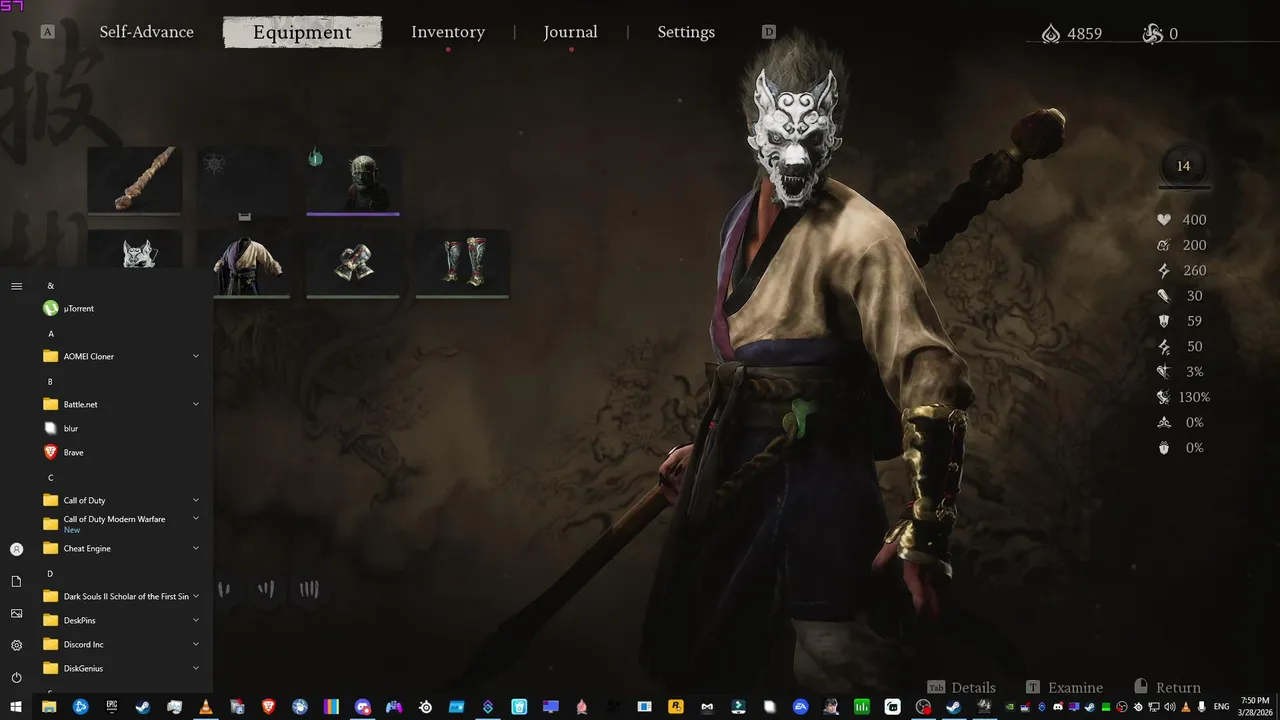Select the greaves leg armor slot
Screen dimensions: 1280x720
(463, 263)
